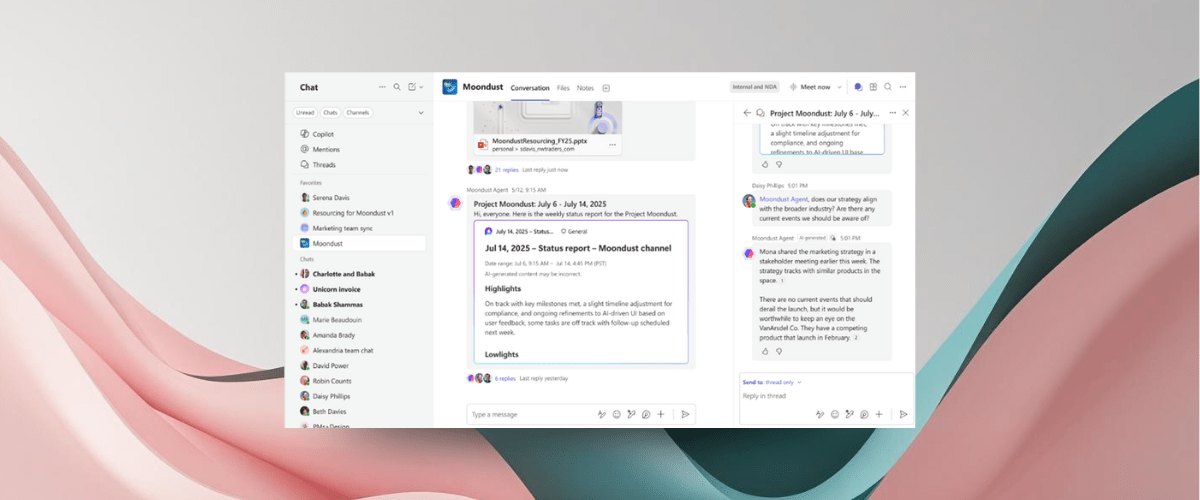Open the Daisy Phillips chat
The width and height of the screenshot is (1200, 500).
pyautogui.click(x=360, y=396)
